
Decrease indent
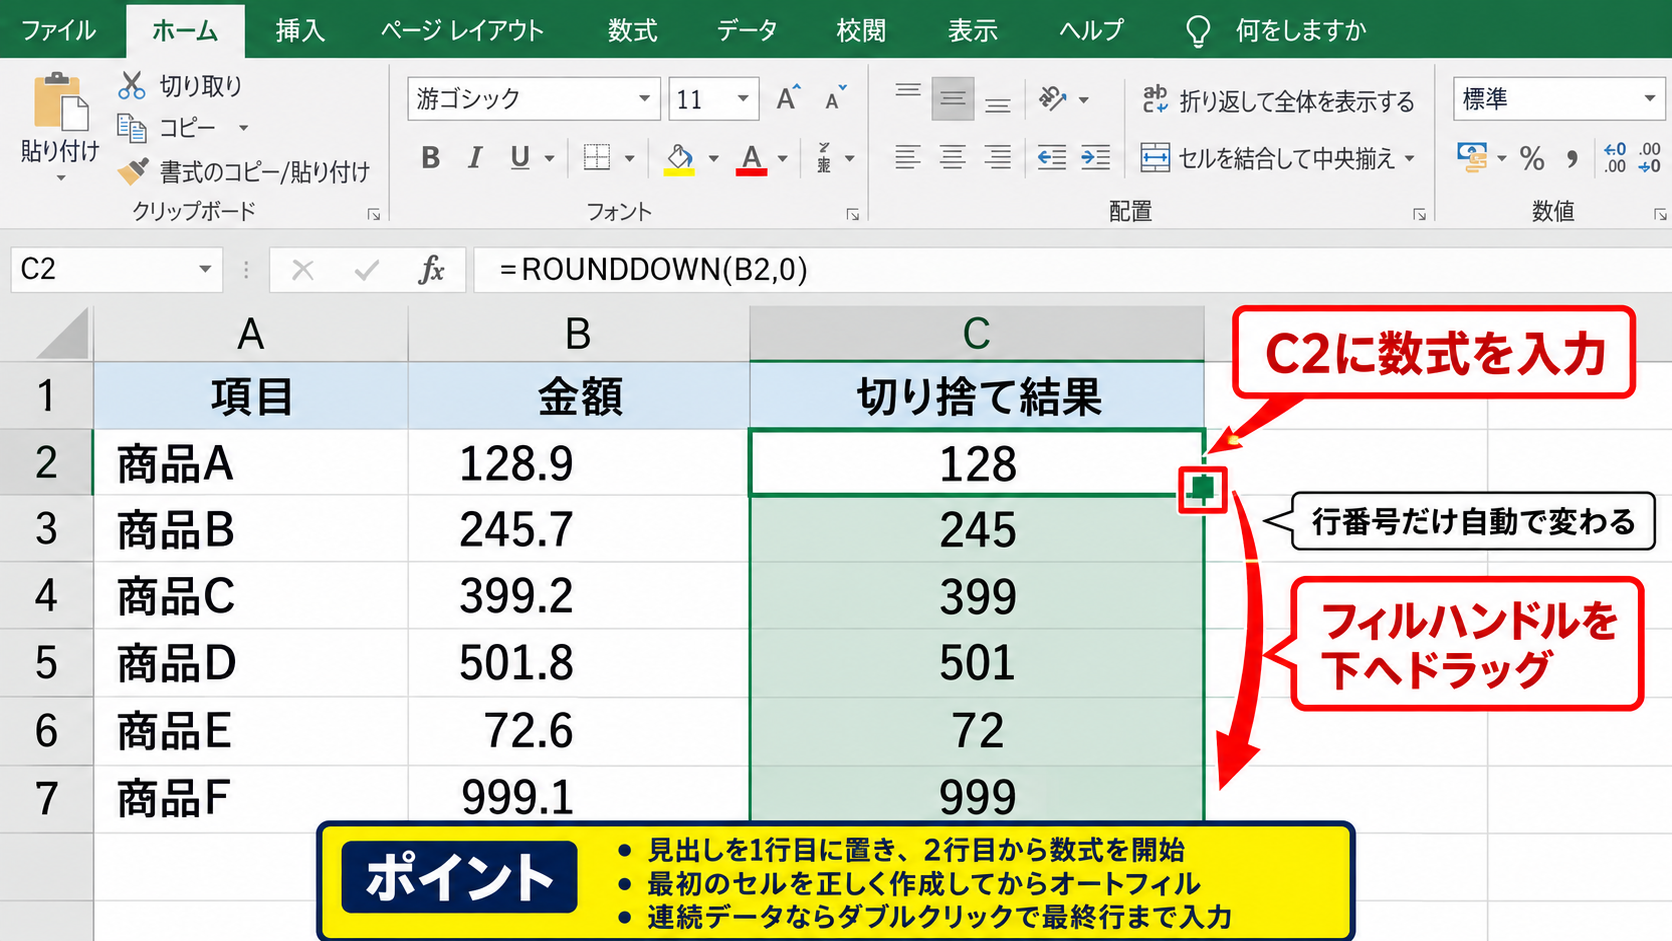(x=1052, y=158)
